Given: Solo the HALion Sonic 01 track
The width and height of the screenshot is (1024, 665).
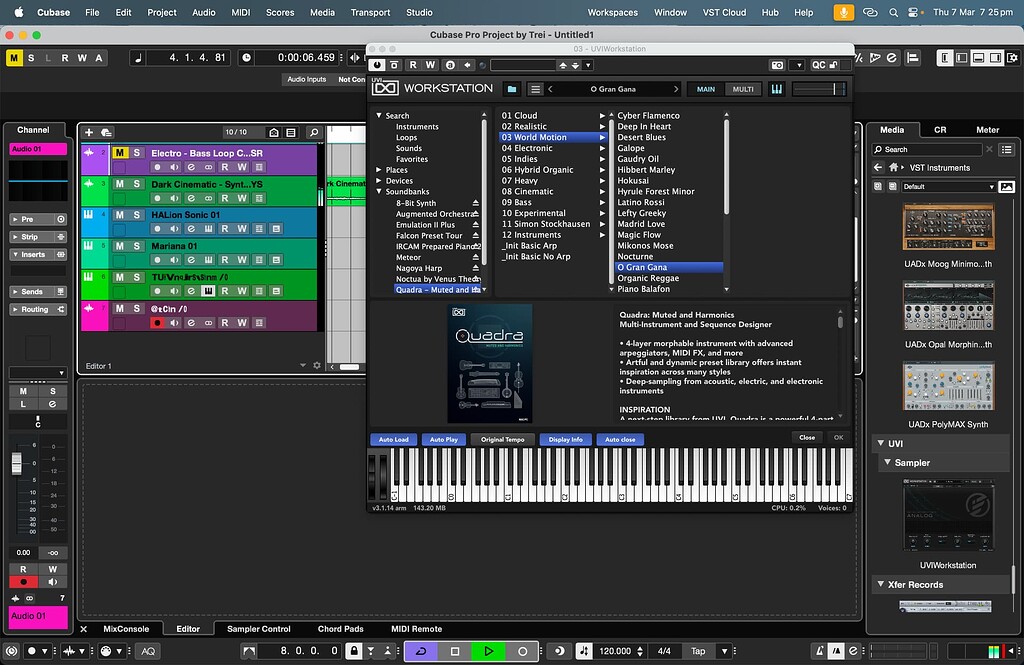Looking at the screenshot, I should click(x=137, y=215).
